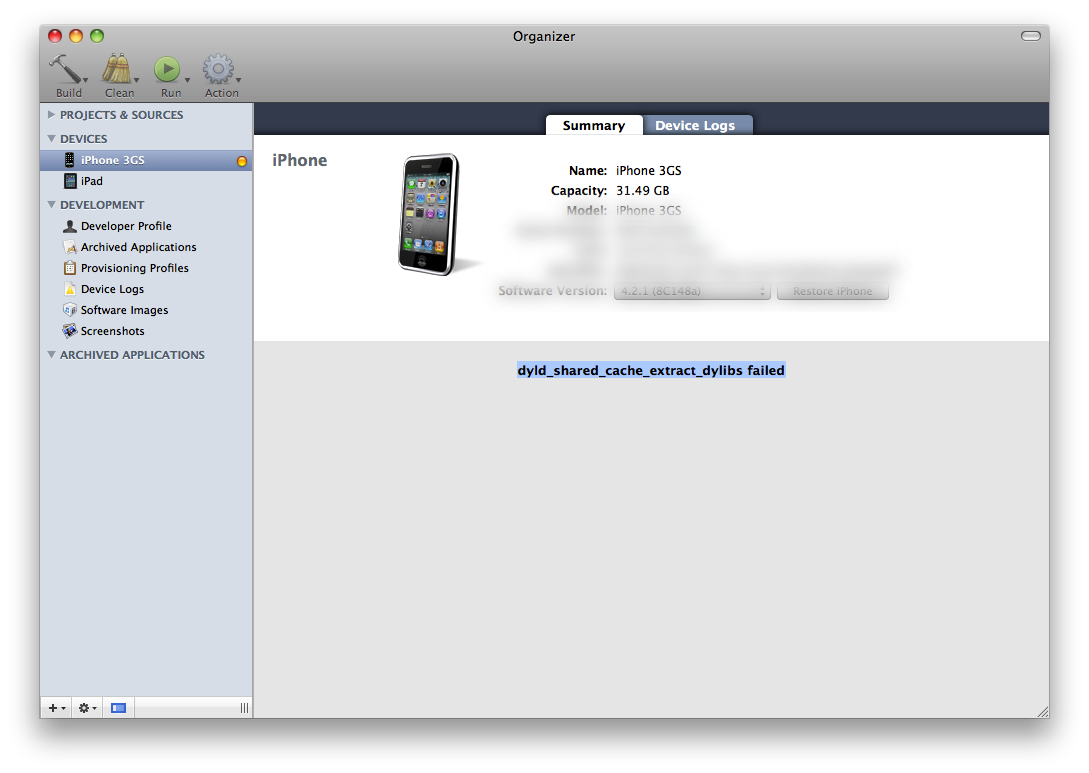Open Device Logs warning icon in sidebar

pos(69,289)
